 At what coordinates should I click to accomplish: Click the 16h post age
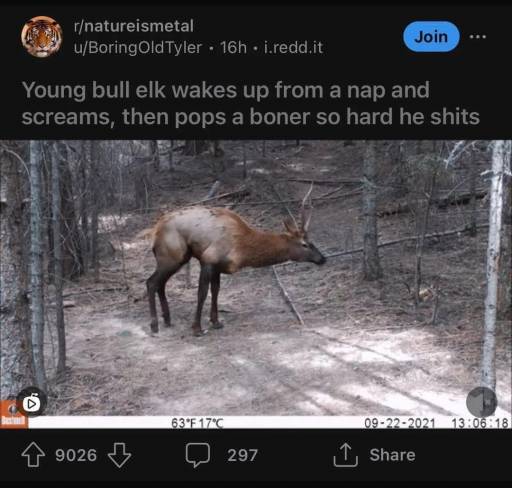(233, 47)
